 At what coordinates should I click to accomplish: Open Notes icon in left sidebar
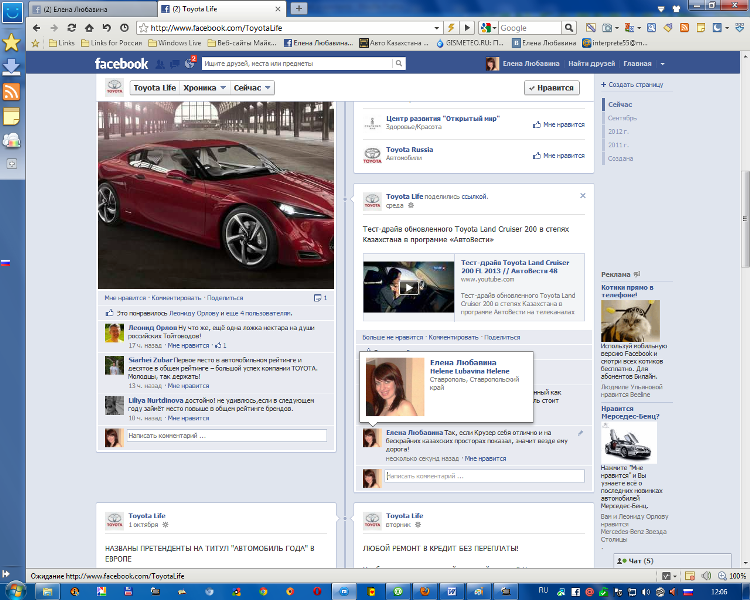click(x=11, y=116)
